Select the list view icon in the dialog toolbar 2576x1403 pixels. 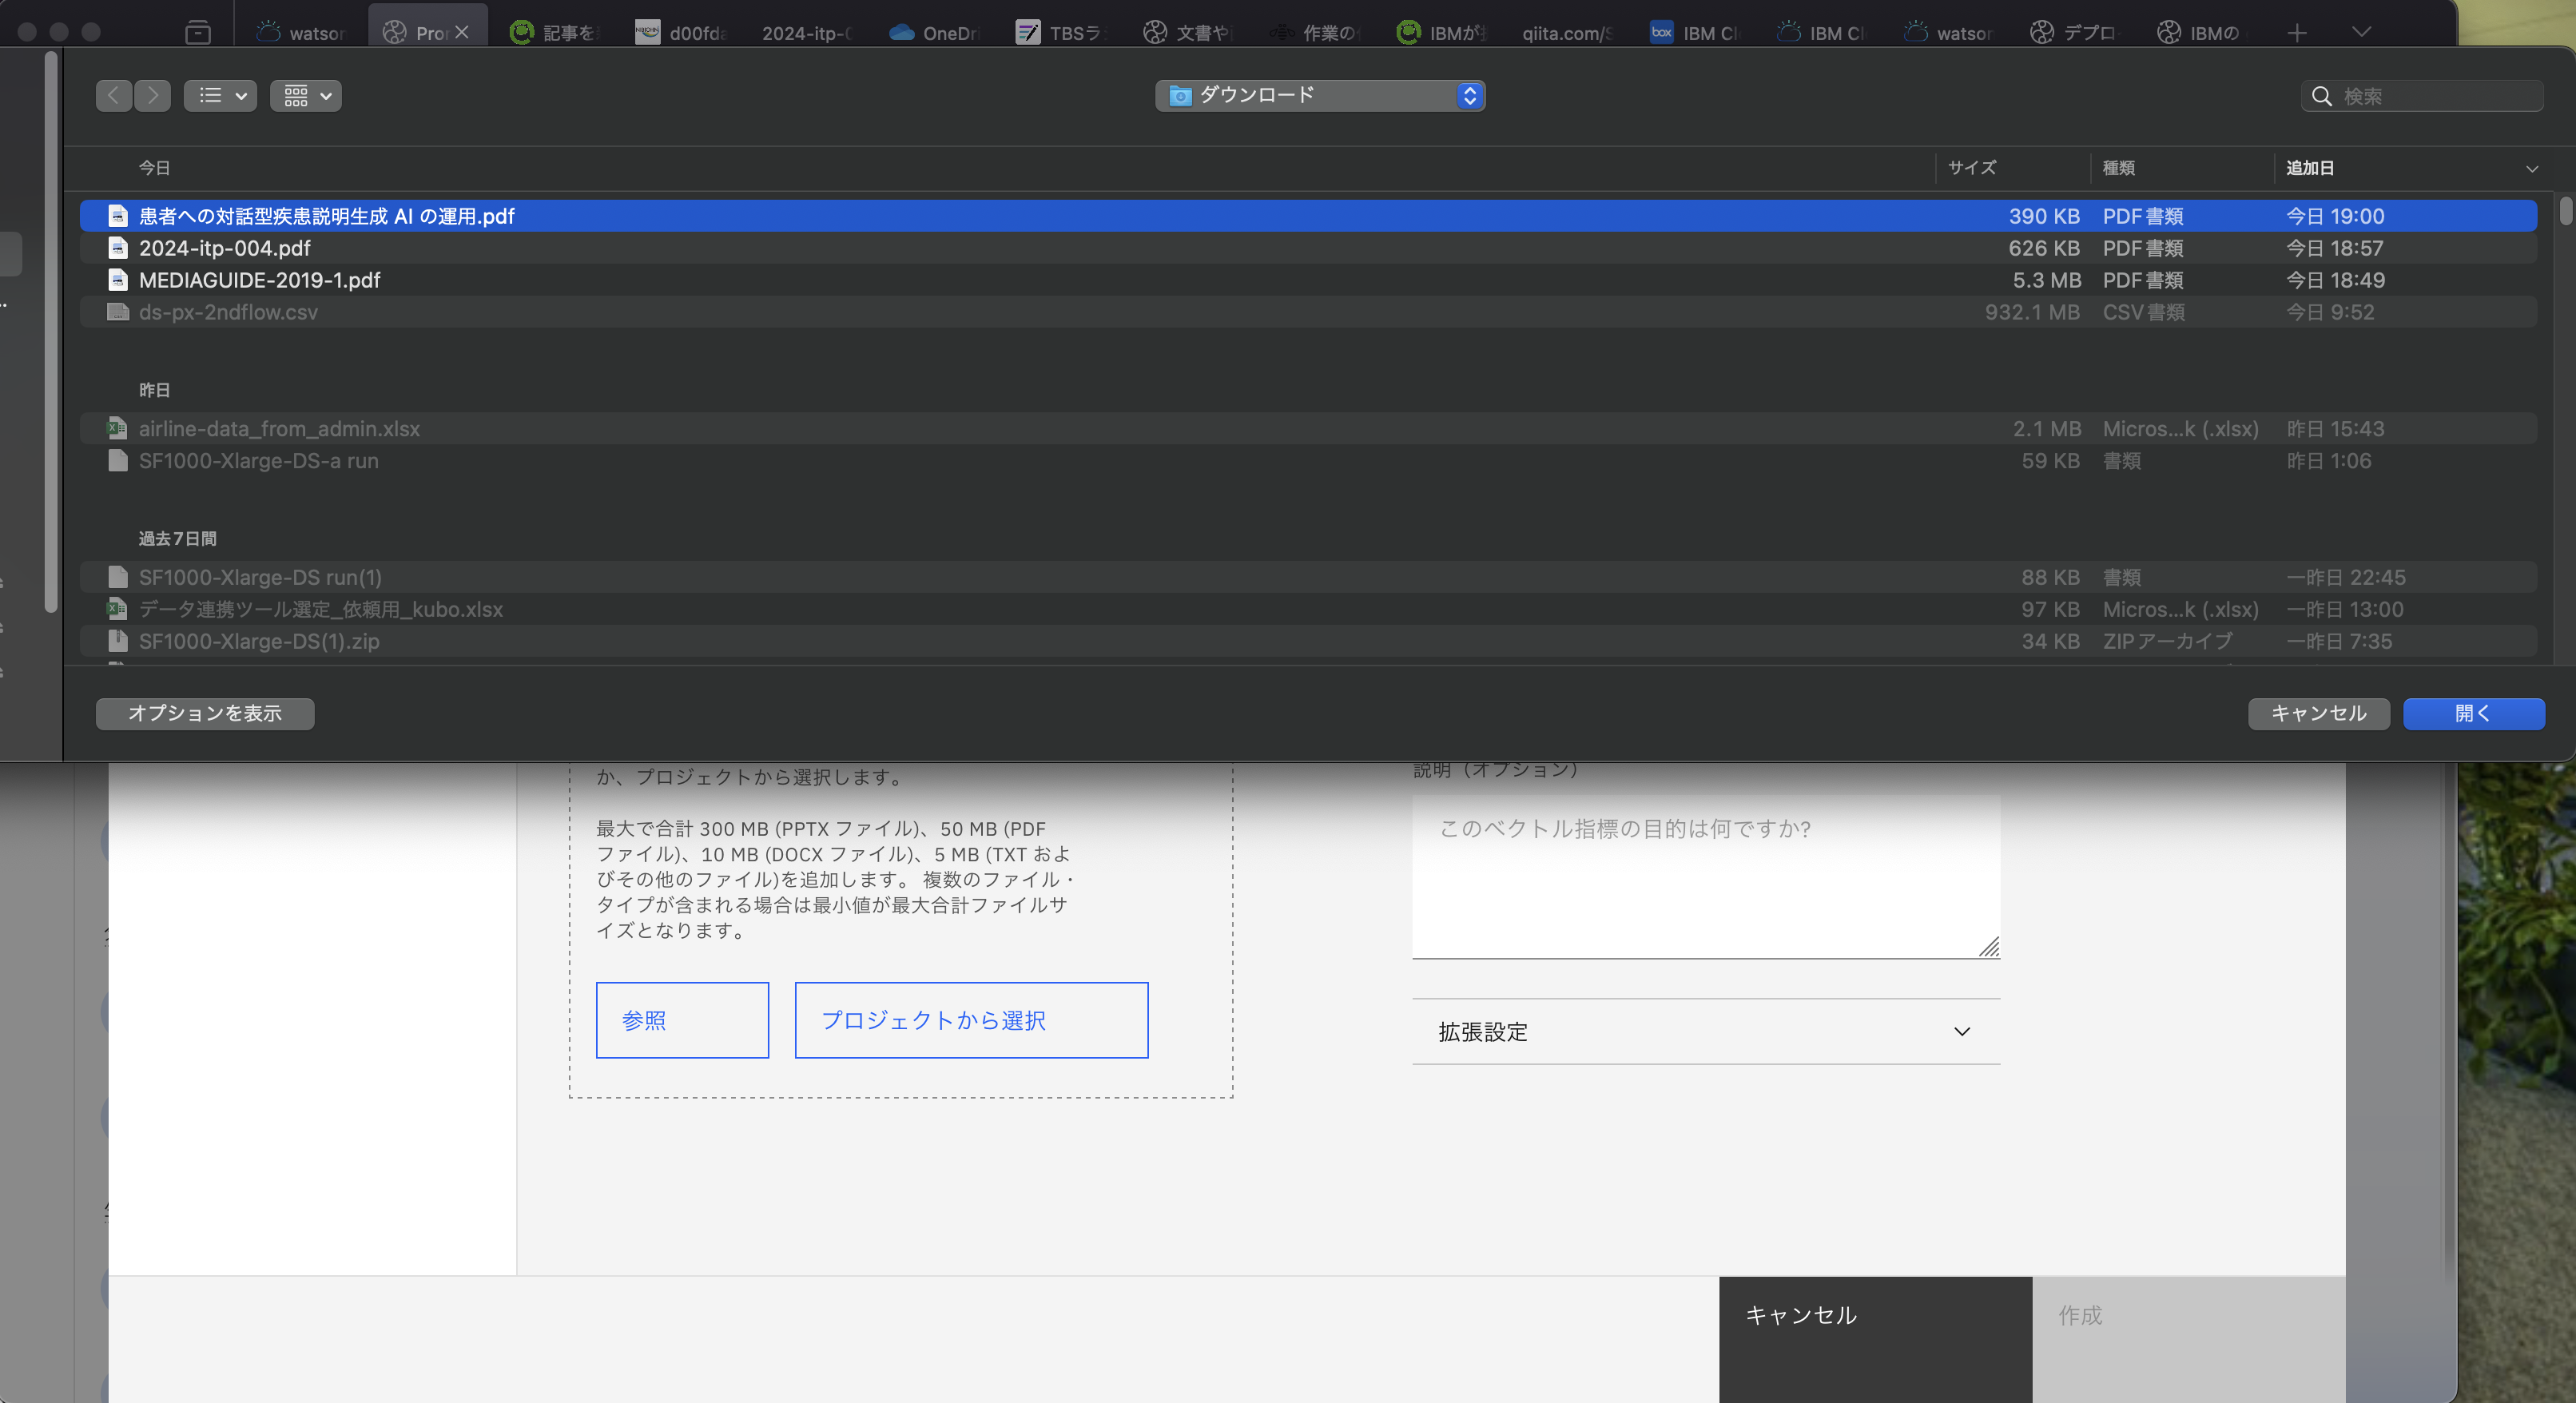[x=211, y=95]
